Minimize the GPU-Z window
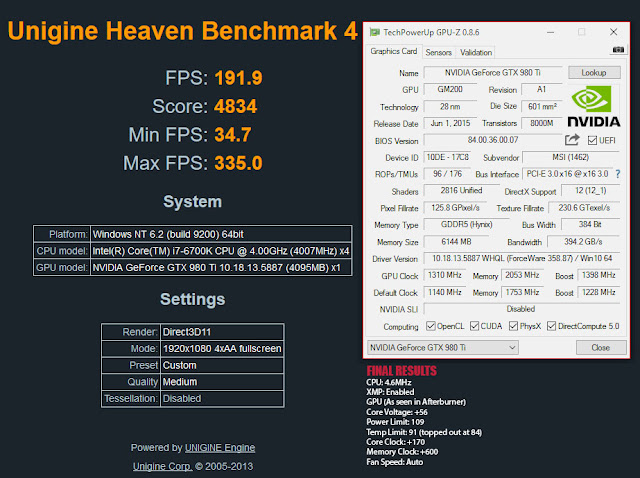 pos(550,32)
